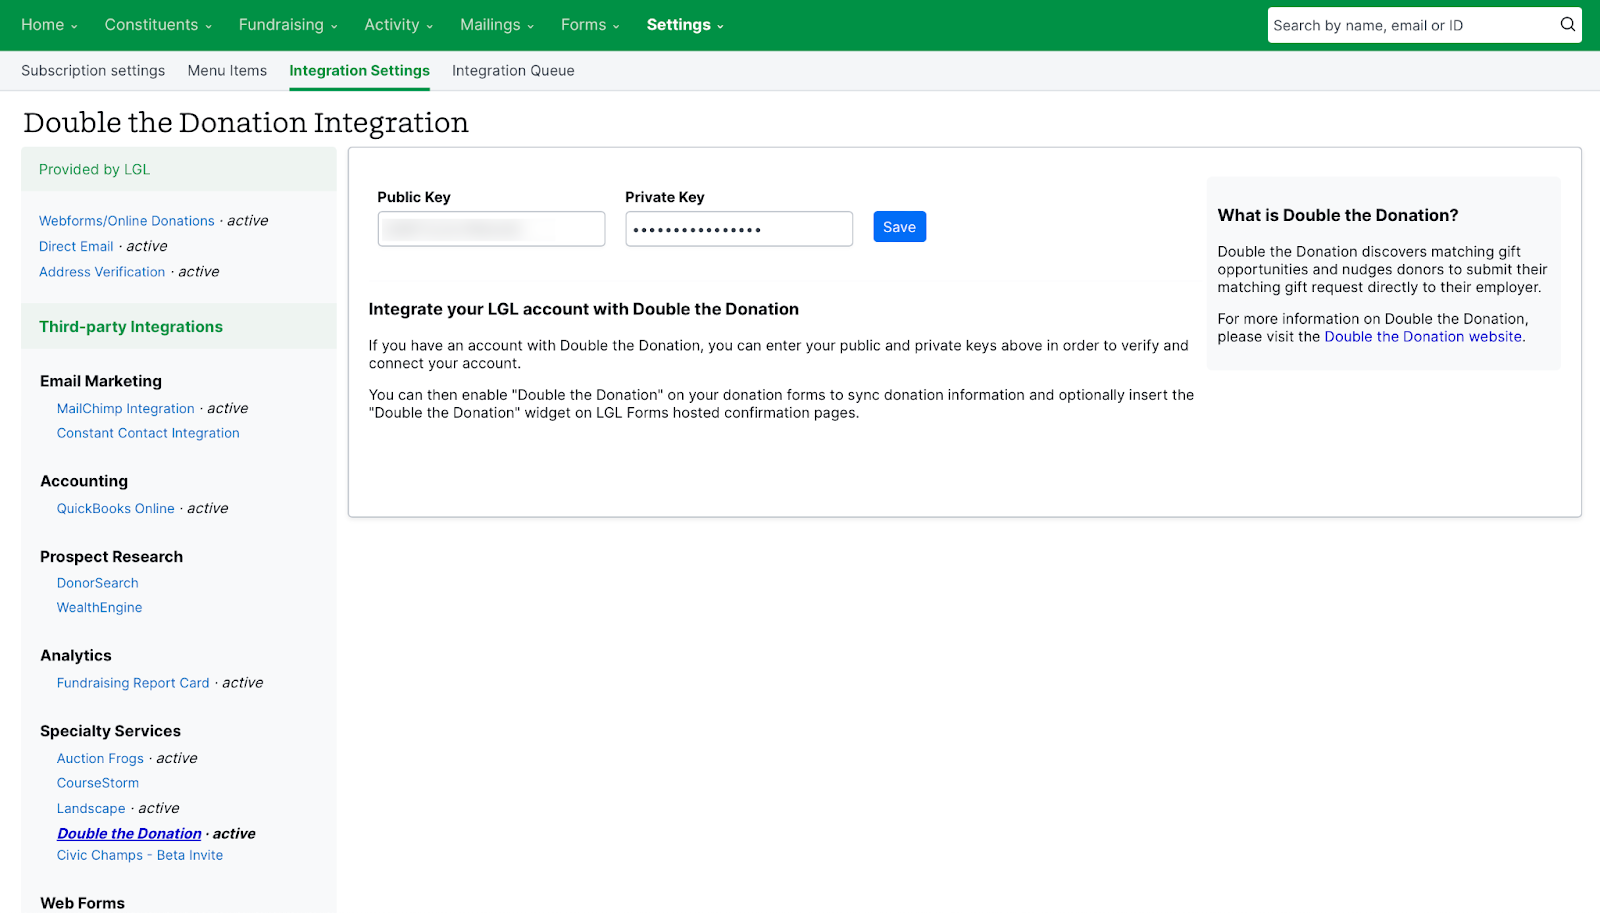Open Webforms/Online Donations link
Image resolution: width=1600 pixels, height=913 pixels.
[127, 221]
